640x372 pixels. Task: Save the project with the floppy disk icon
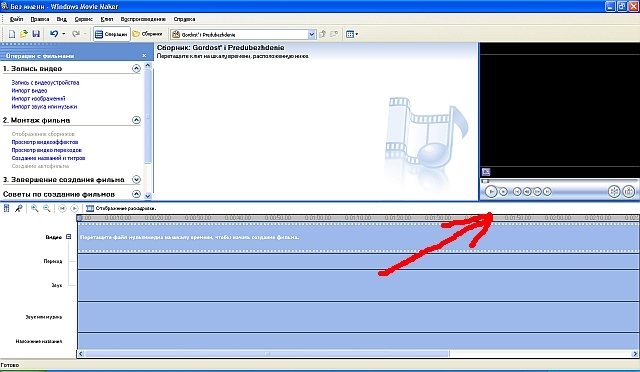[36, 34]
